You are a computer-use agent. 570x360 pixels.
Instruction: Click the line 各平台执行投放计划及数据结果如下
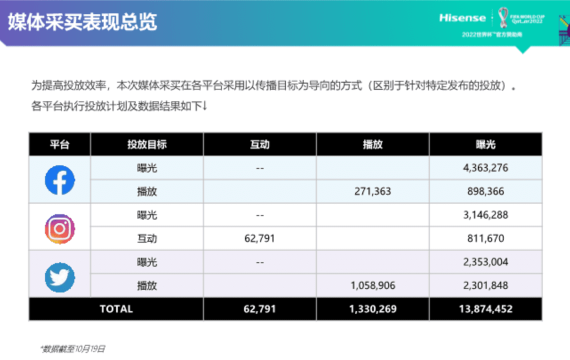[x=119, y=106]
